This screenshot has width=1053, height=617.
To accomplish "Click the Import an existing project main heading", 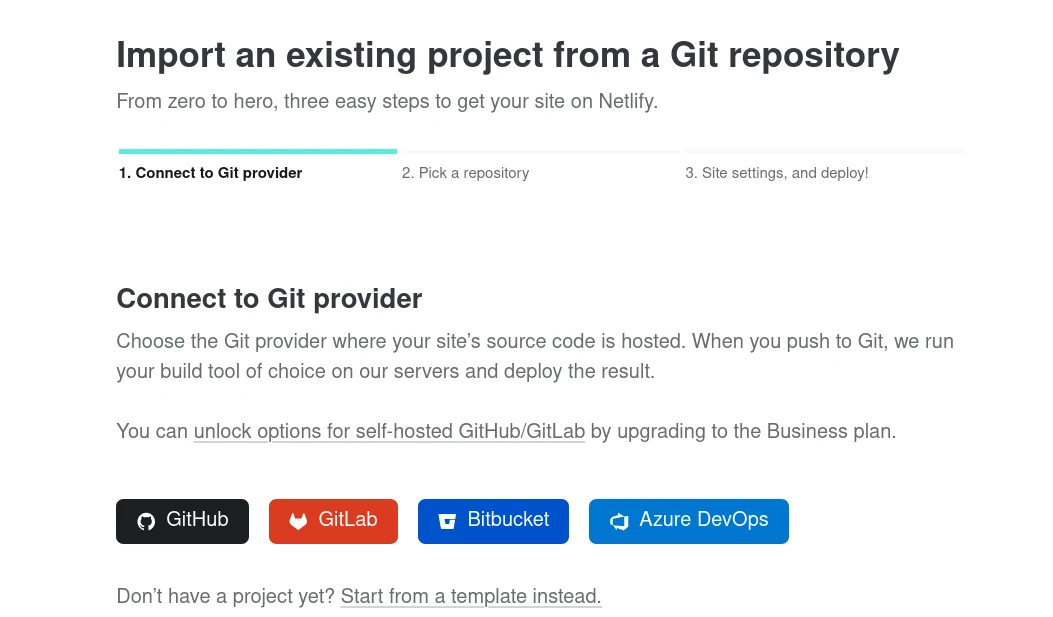I will coord(507,55).
